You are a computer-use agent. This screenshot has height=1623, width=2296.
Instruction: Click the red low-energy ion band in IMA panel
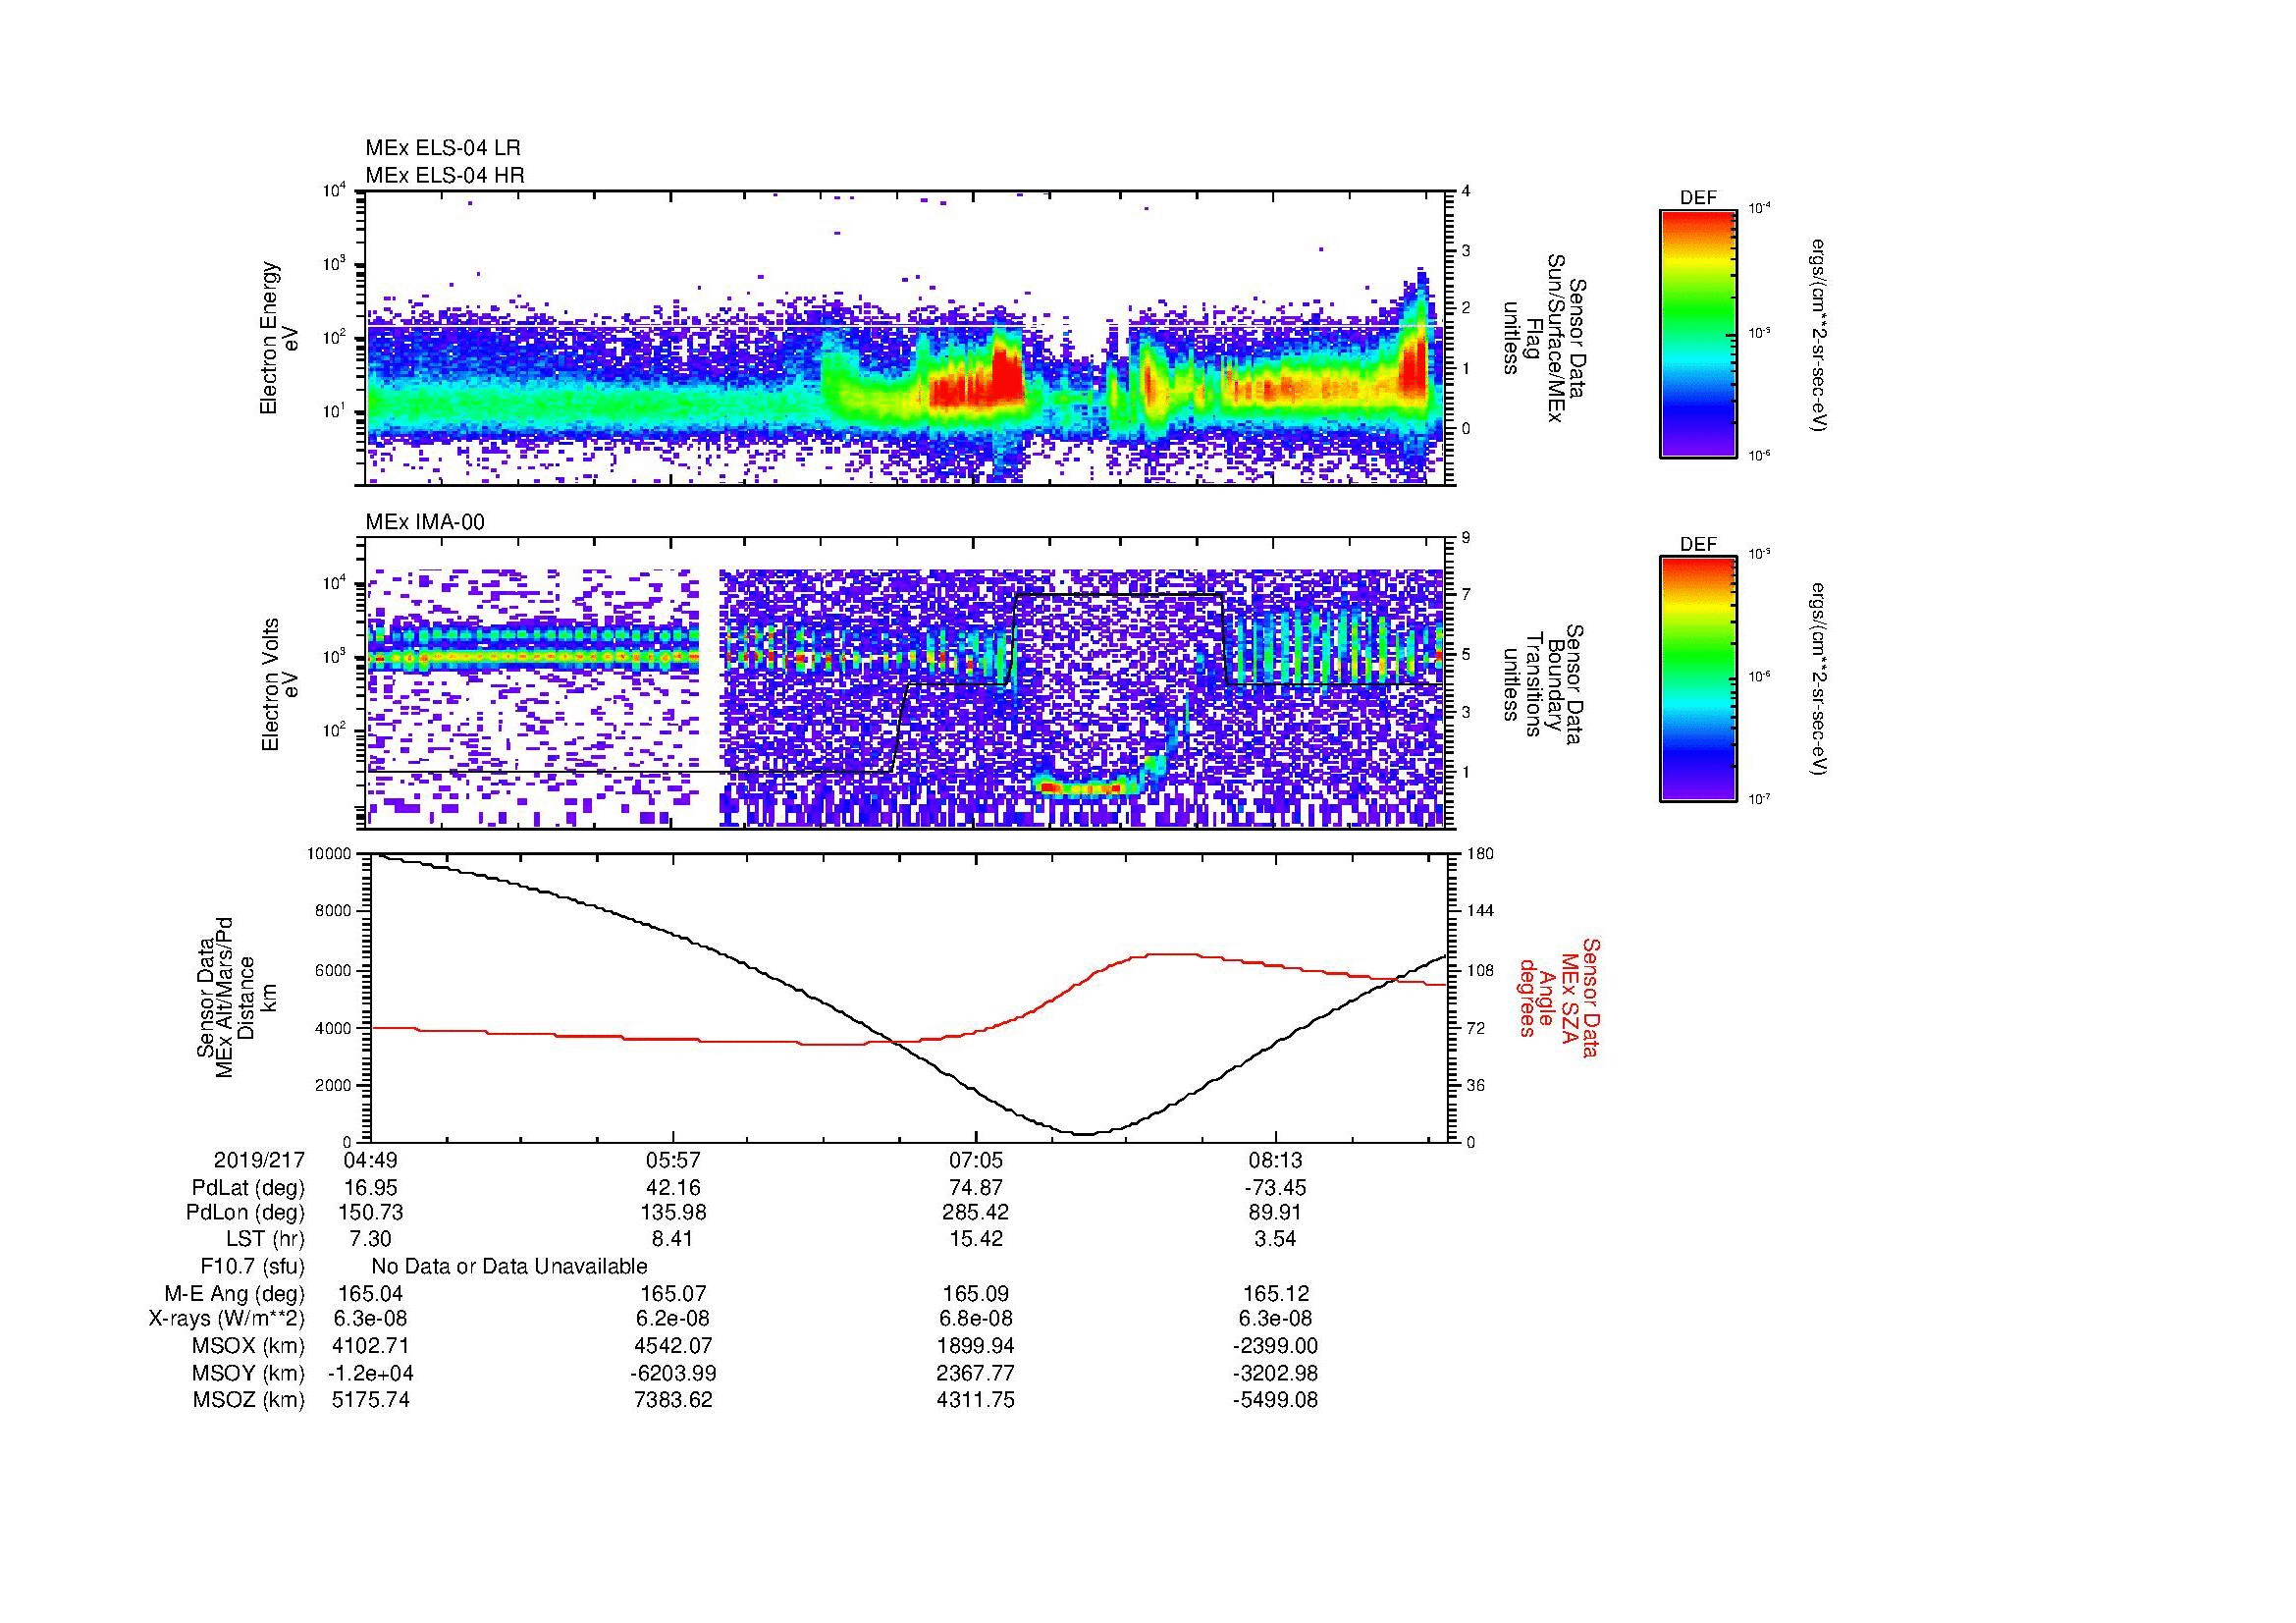(x=1085, y=788)
